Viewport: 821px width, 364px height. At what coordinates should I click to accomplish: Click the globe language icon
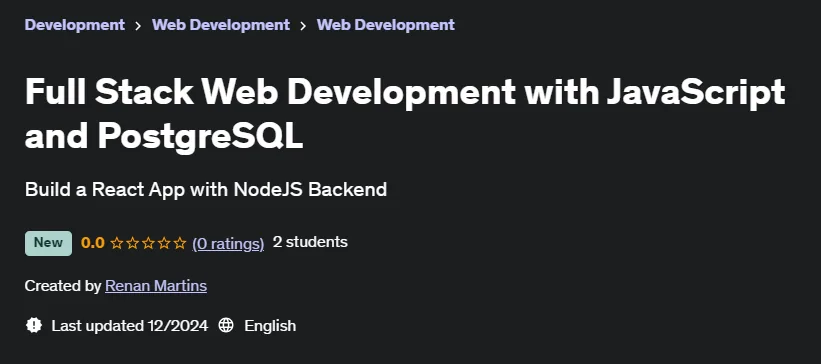[226, 326]
